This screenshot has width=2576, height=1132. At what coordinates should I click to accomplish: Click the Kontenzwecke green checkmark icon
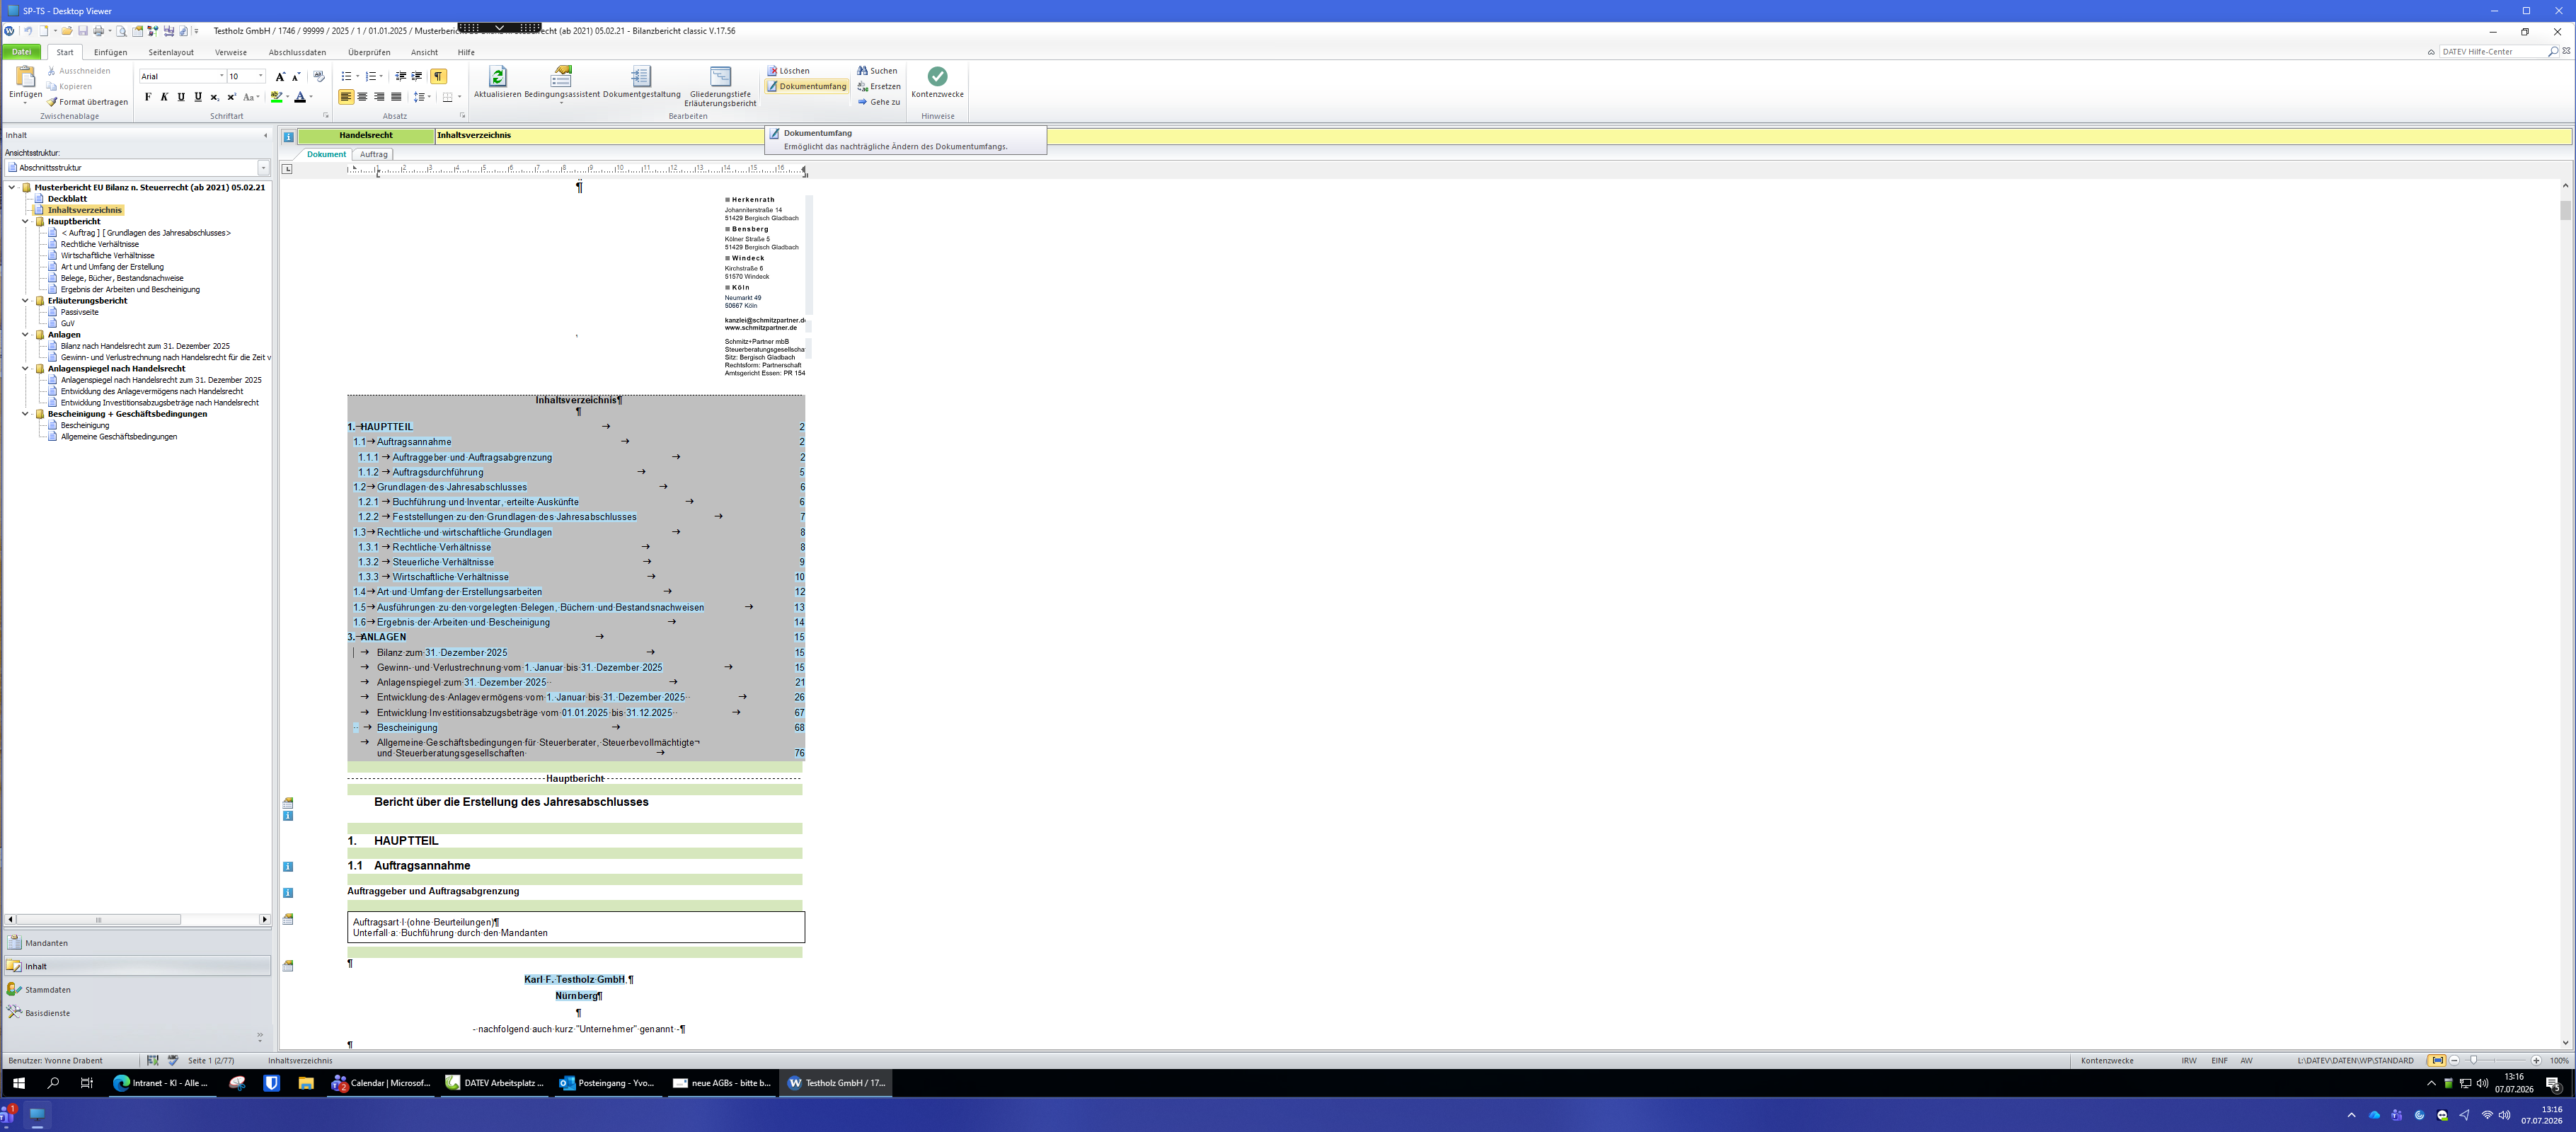pos(937,77)
